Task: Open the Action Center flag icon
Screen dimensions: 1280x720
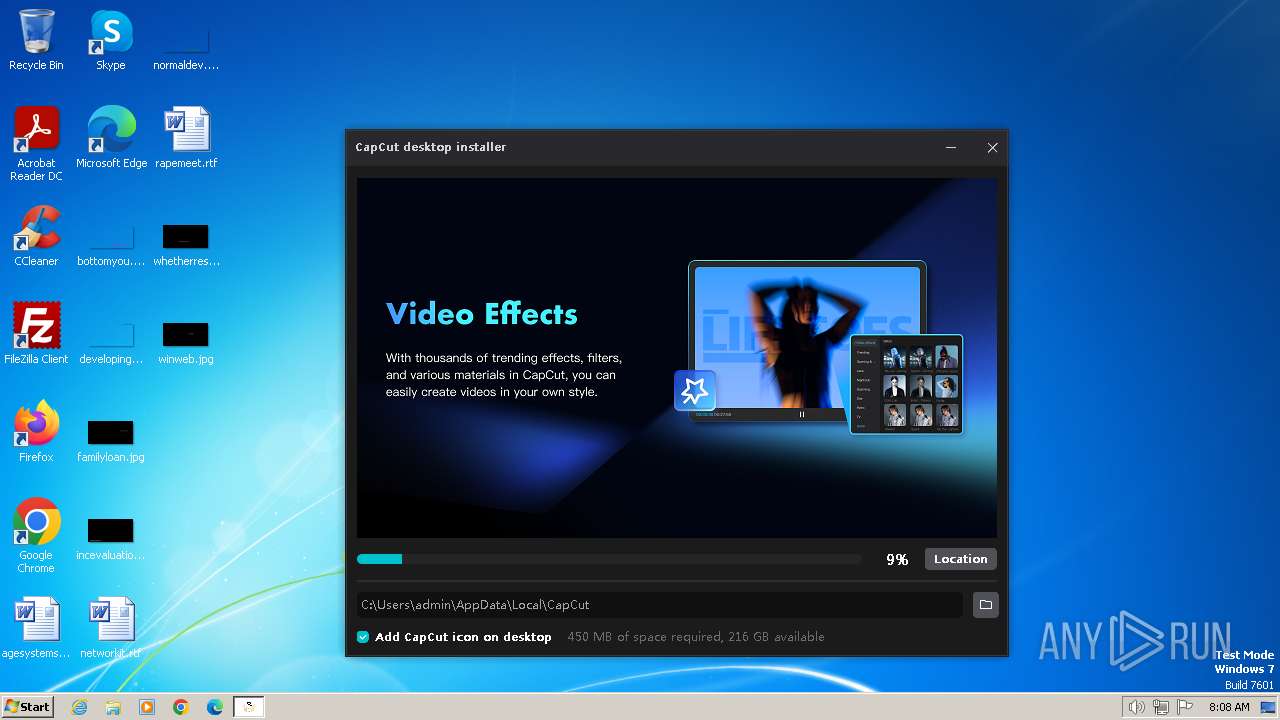Action: 1185,707
